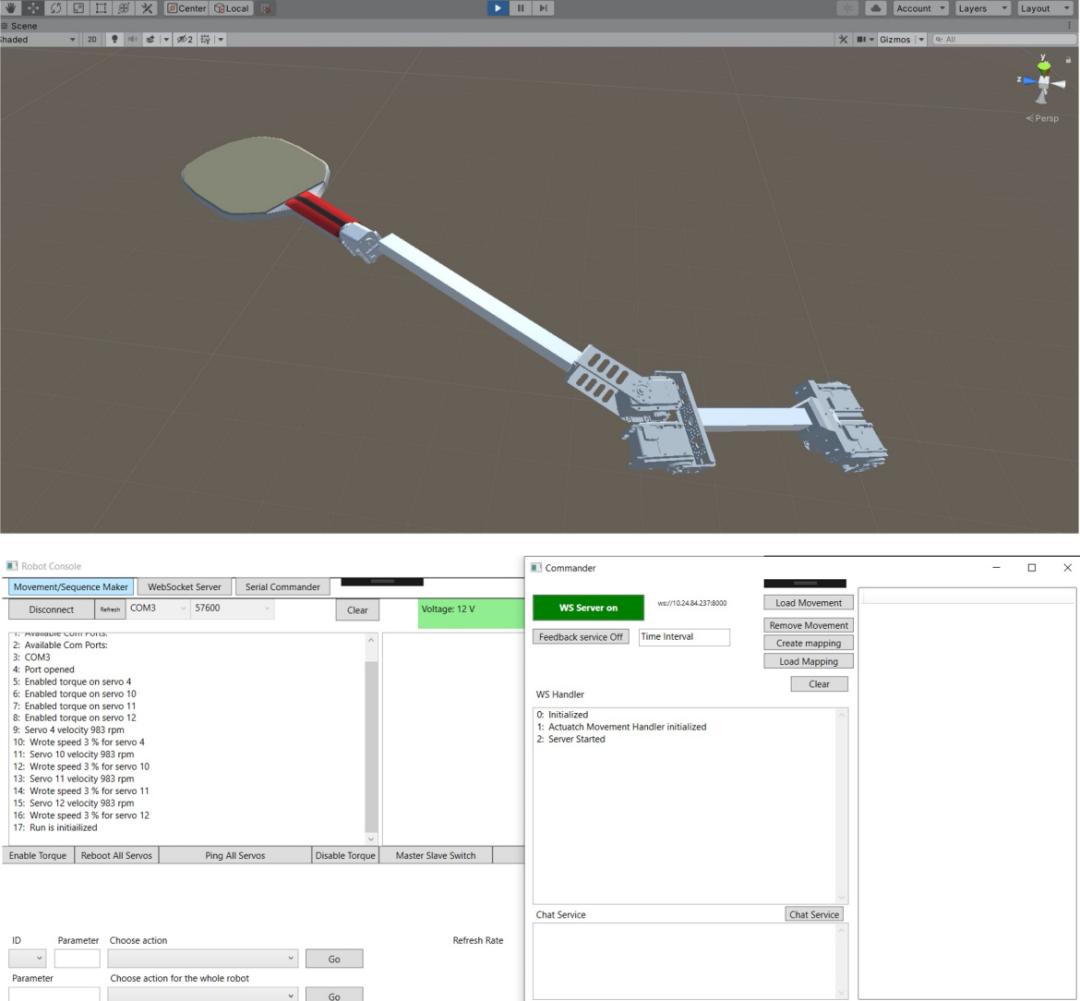Open the Serial Commander tab
Screen dimensions: 1080x1001
coord(282,587)
